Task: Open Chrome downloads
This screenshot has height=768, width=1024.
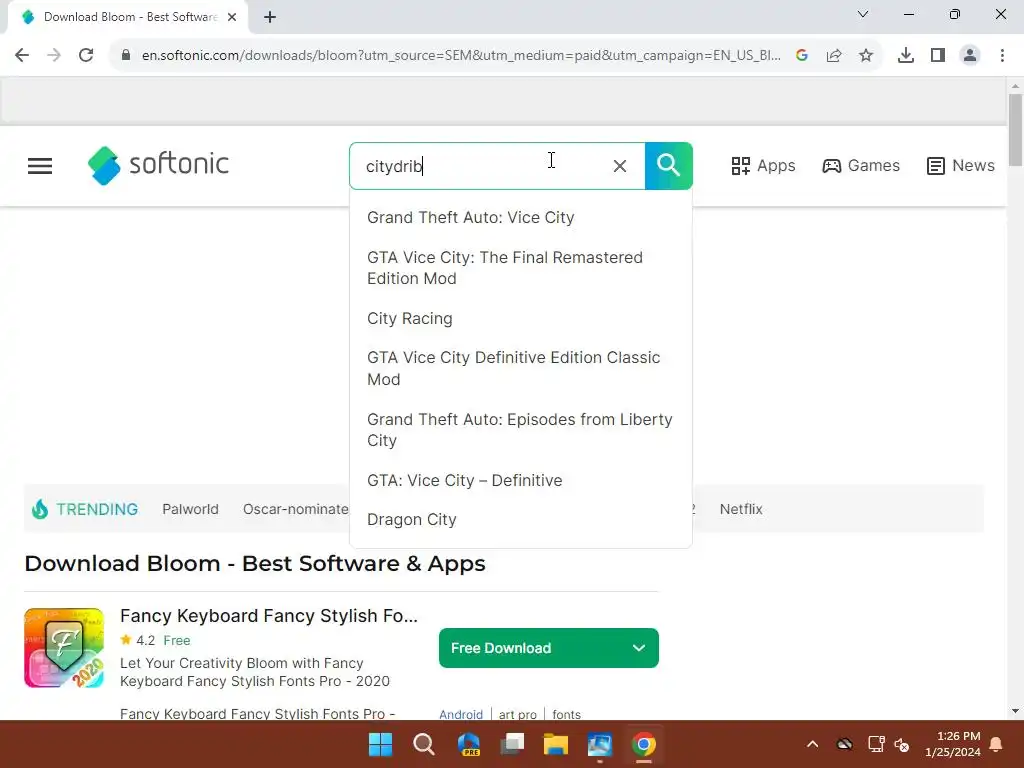Action: [906, 56]
